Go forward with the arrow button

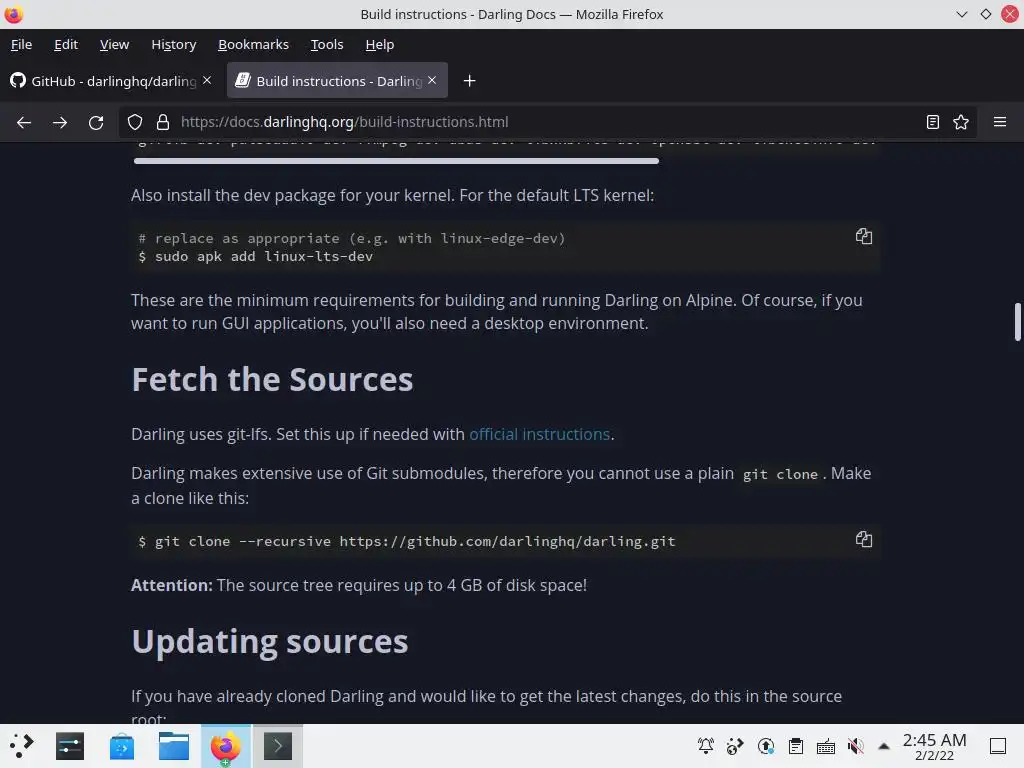tap(60, 122)
